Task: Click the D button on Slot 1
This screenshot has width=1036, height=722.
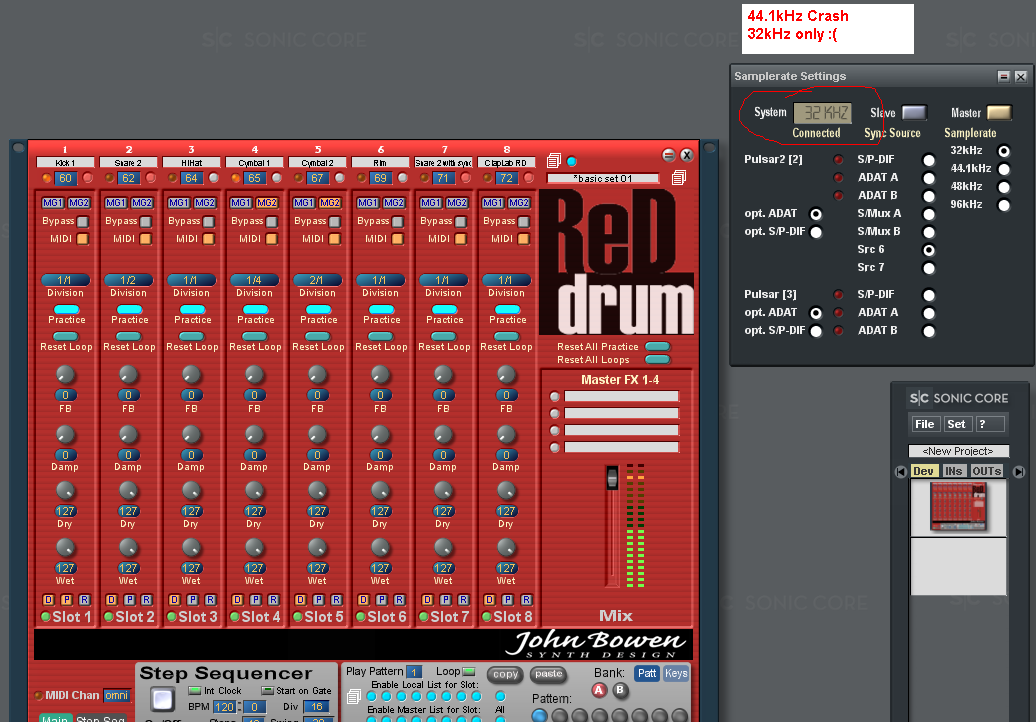Action: pyautogui.click(x=48, y=600)
